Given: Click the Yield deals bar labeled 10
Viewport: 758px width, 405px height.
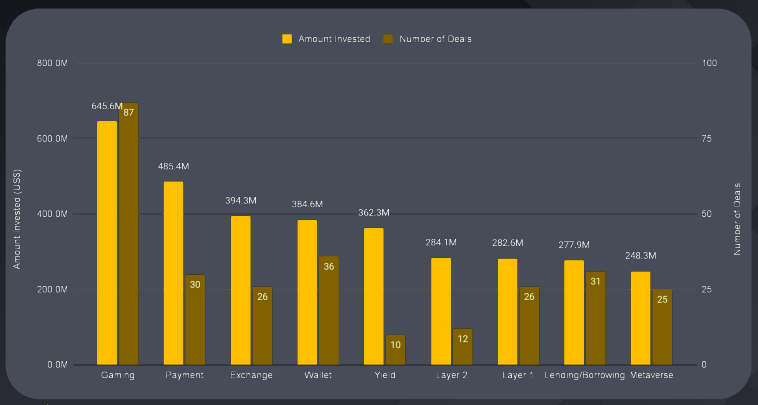Looking at the screenshot, I should 395,350.
